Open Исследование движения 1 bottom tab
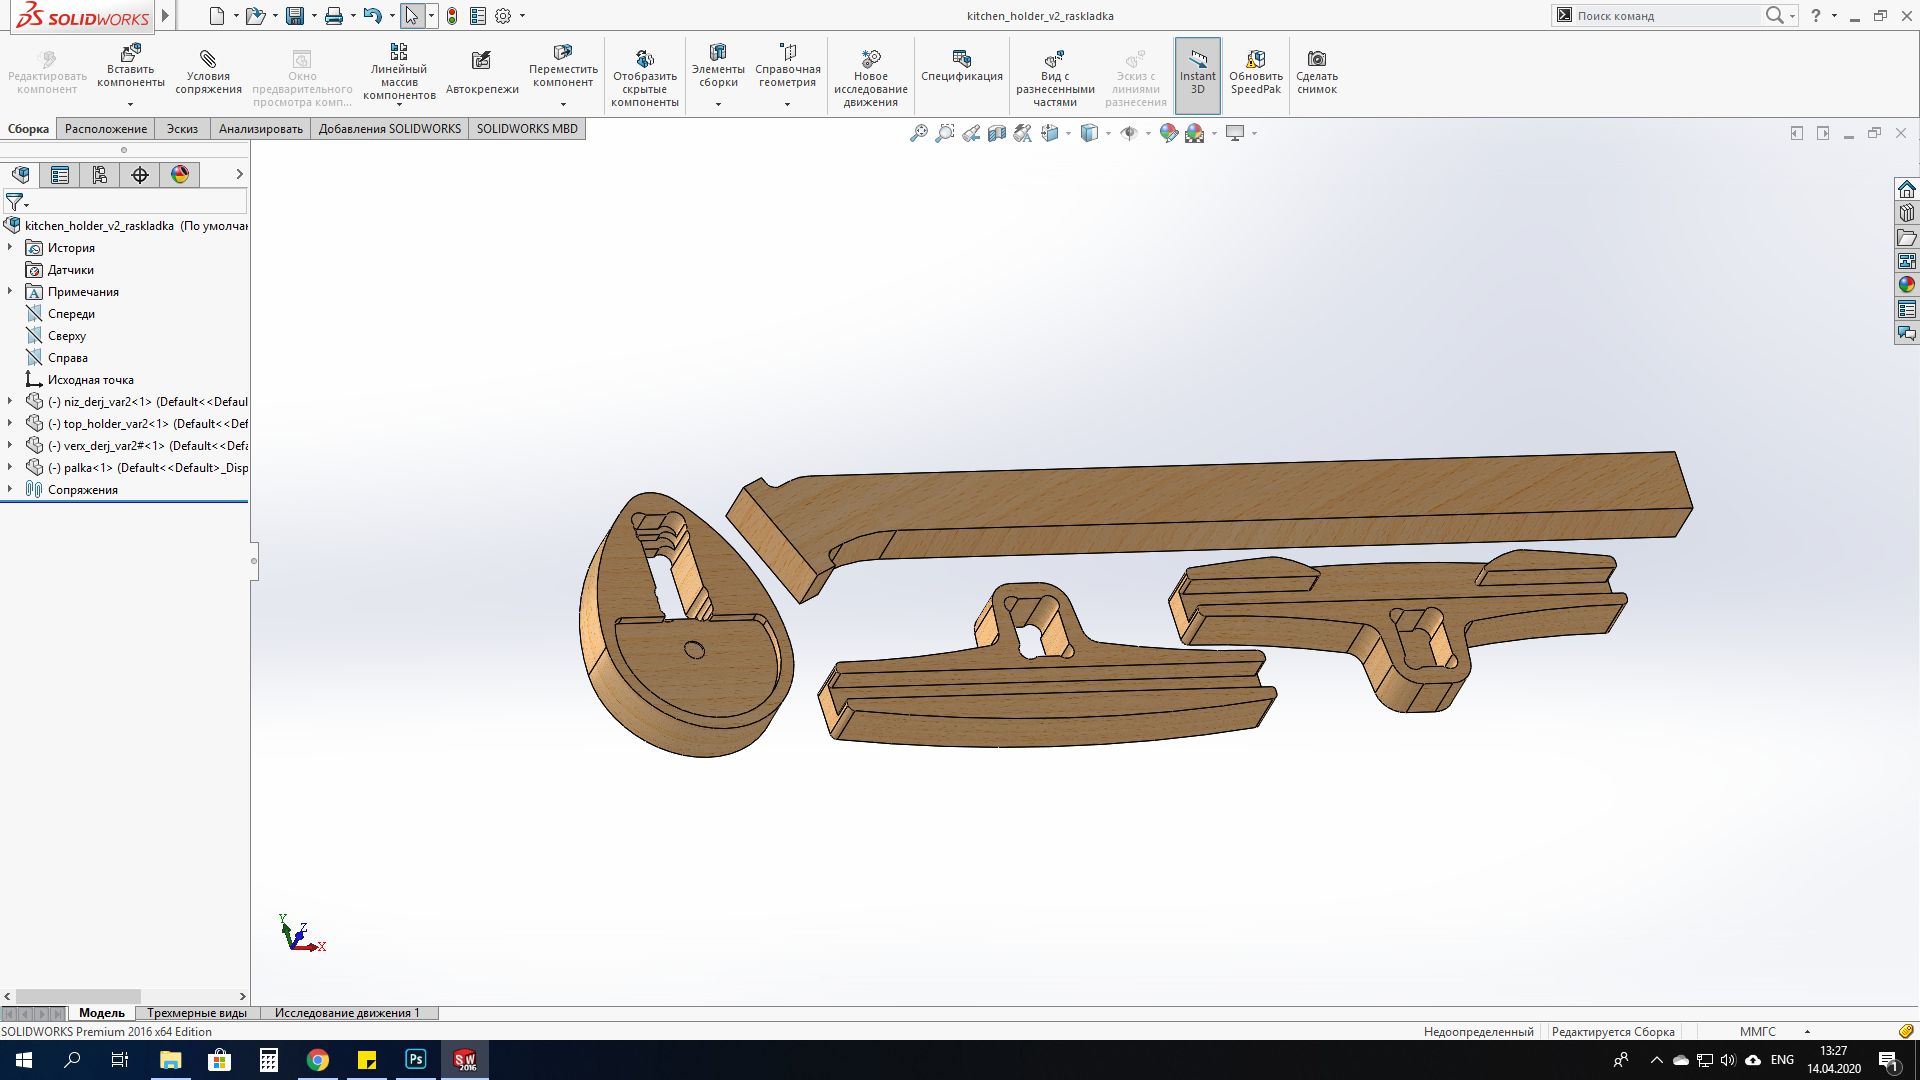The image size is (1920, 1080). pos(347,1013)
